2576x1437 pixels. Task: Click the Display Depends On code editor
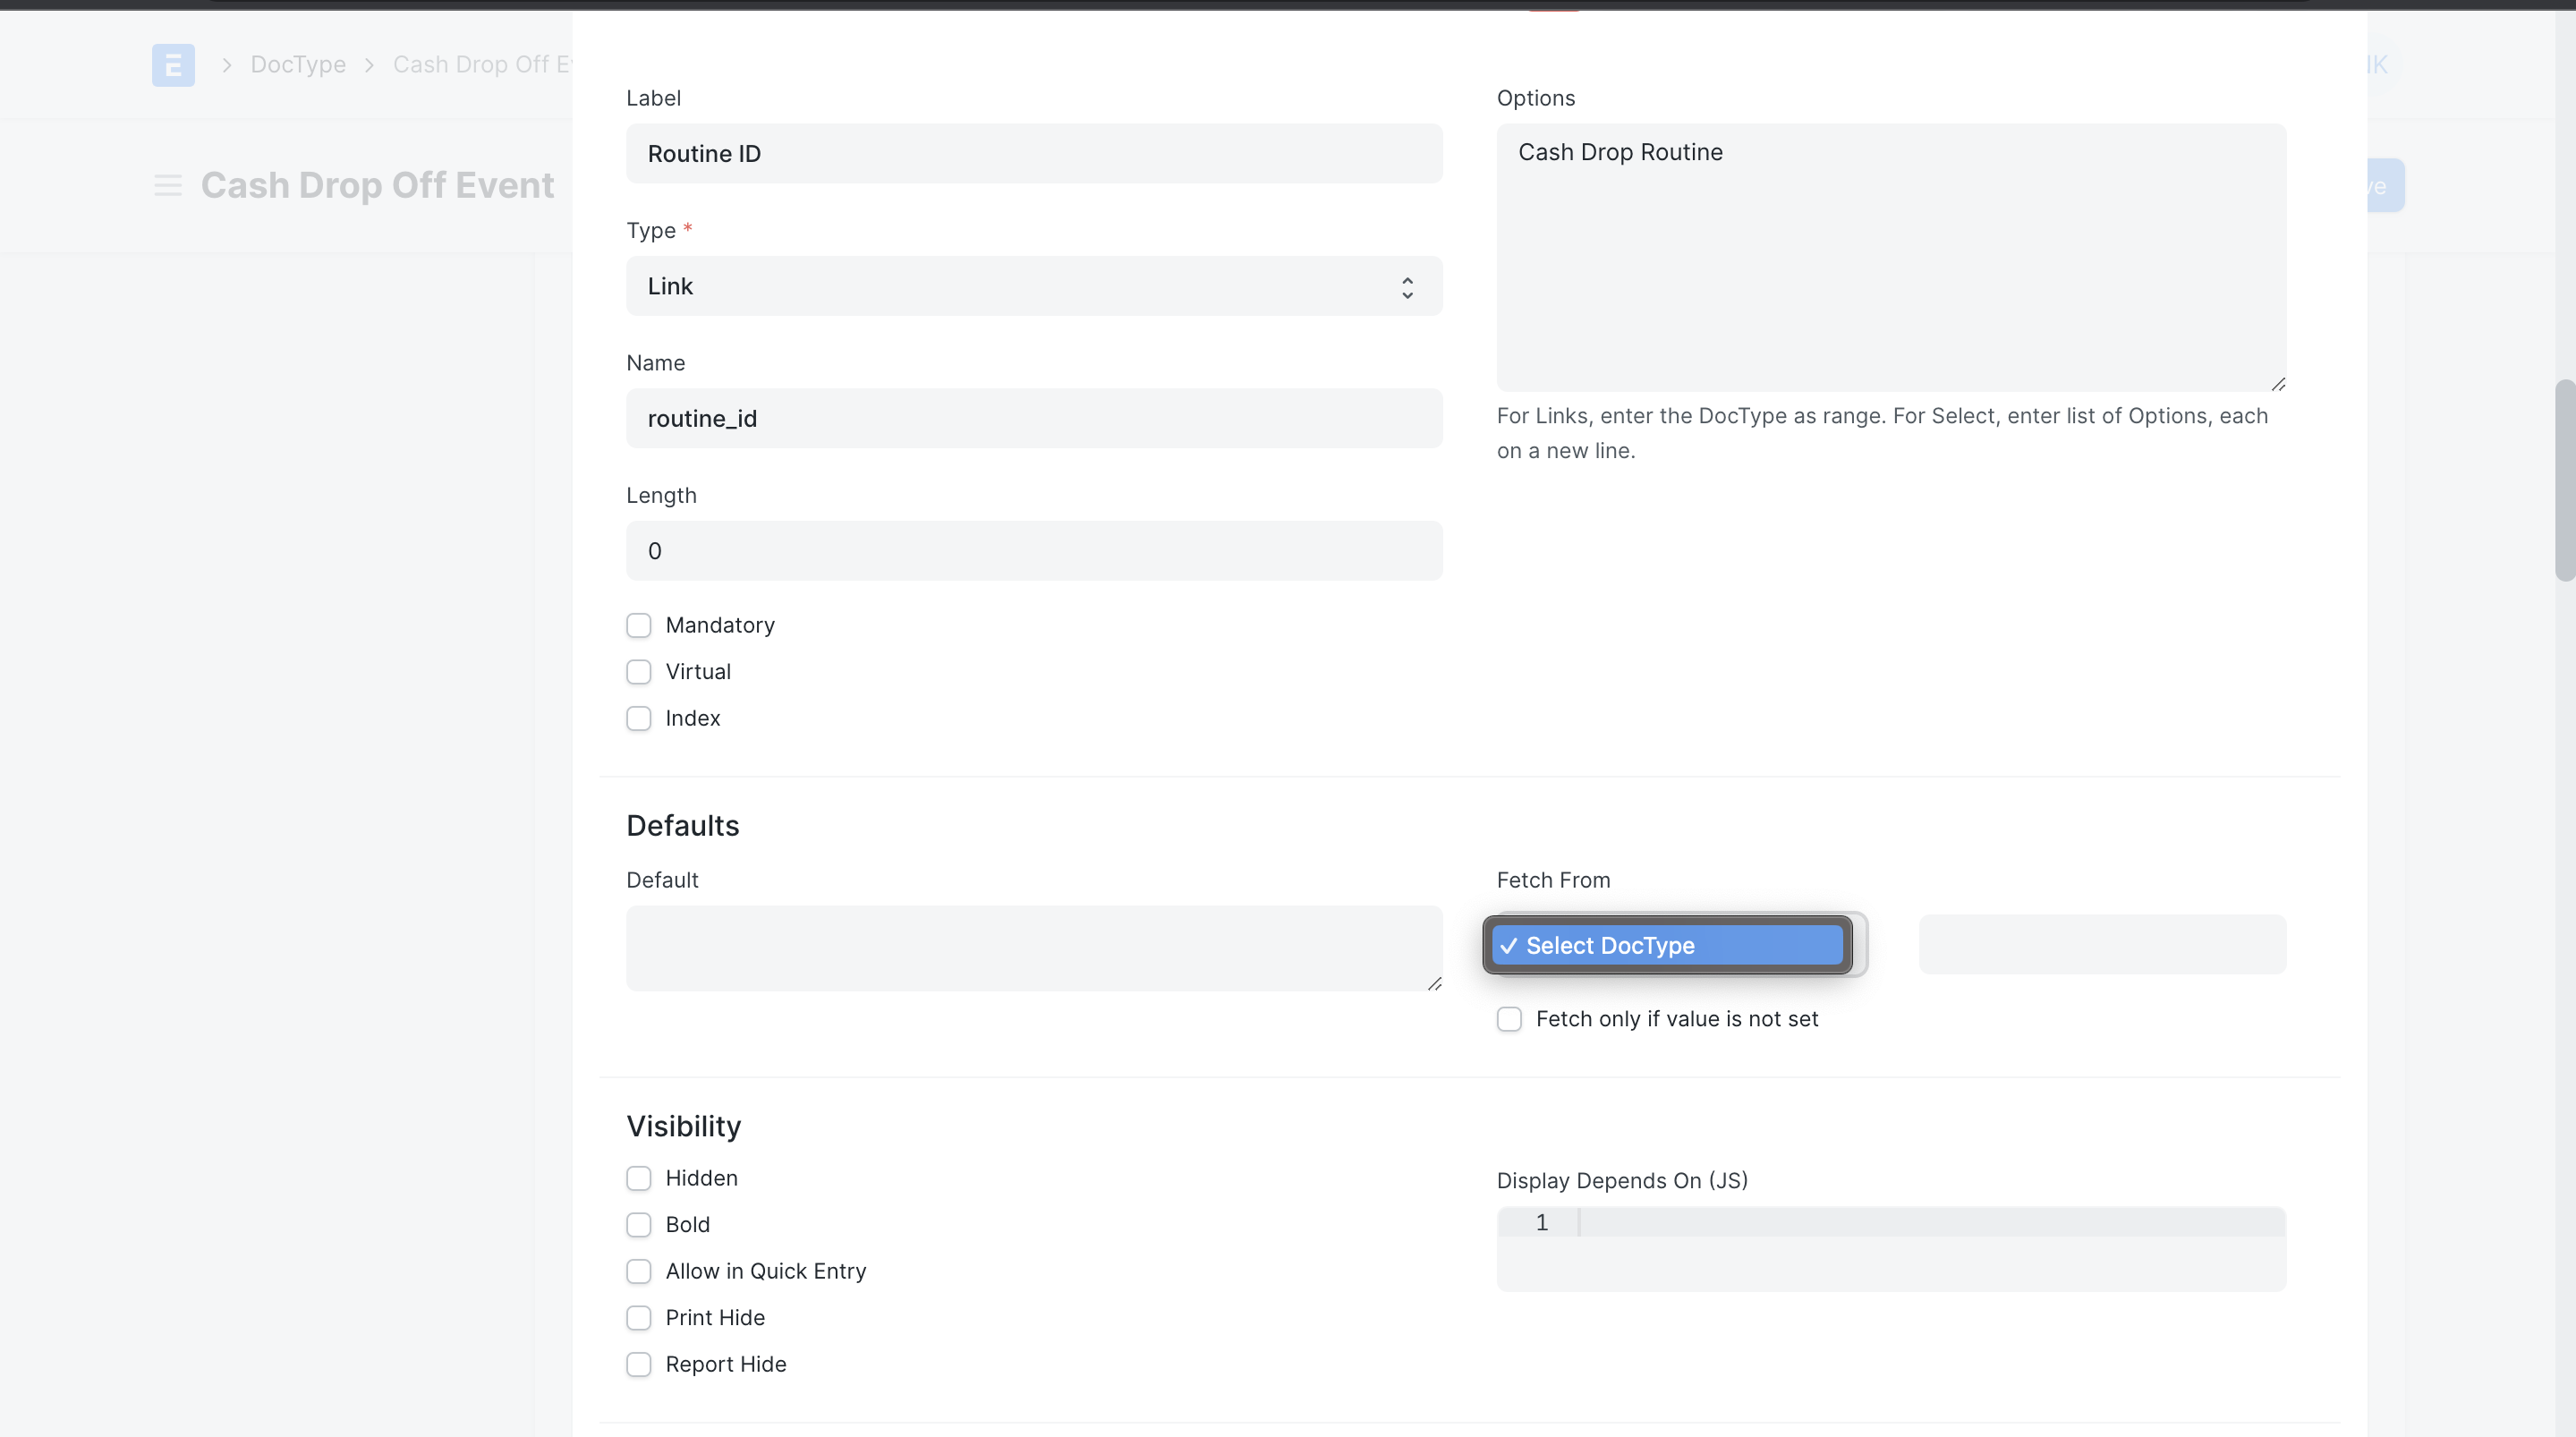pos(1891,1249)
